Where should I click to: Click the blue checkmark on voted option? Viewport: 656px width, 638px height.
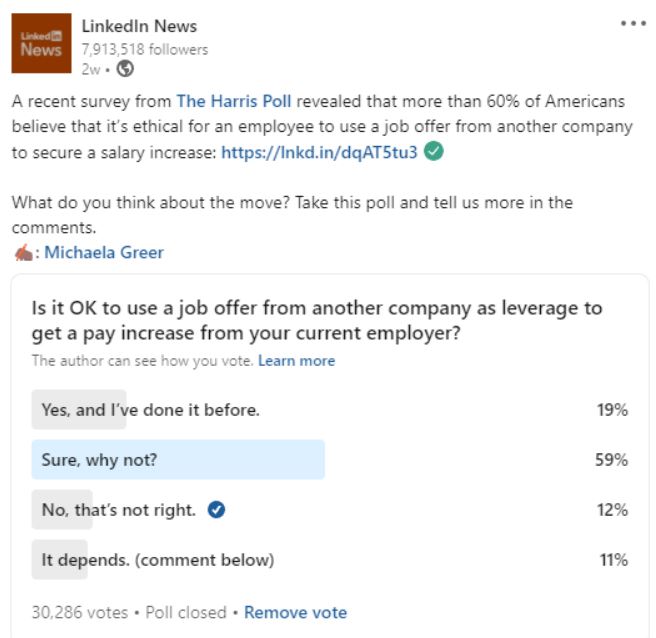point(216,510)
